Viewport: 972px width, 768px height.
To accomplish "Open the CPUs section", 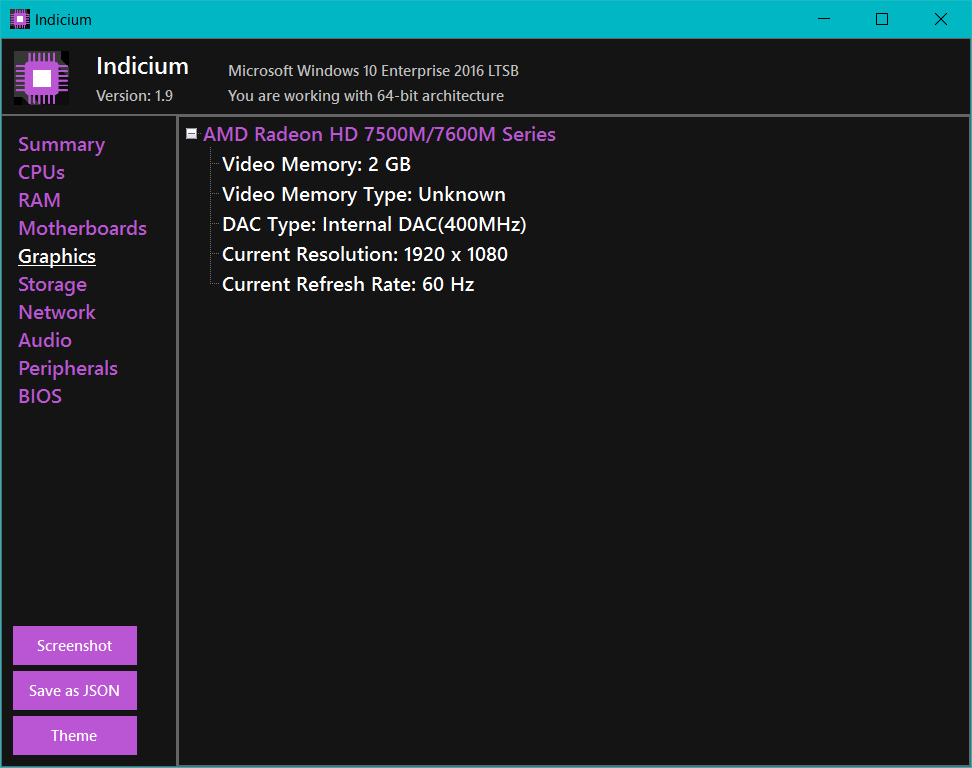I will coord(42,172).
